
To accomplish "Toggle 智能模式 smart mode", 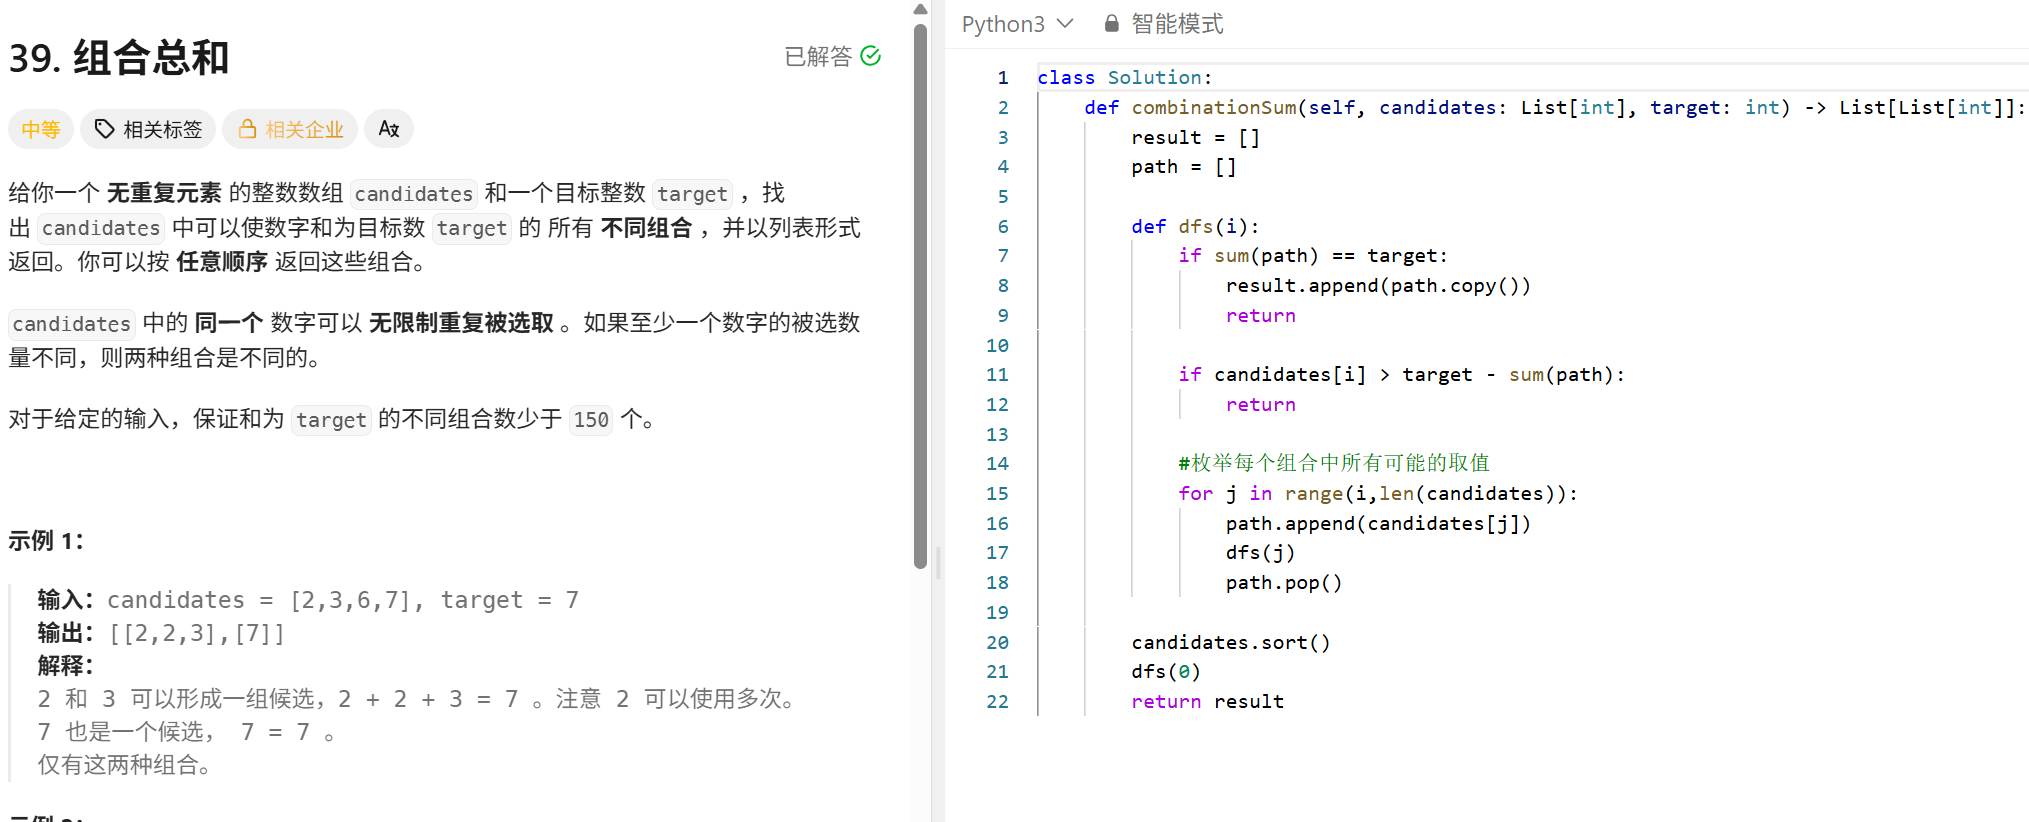I will [x=1164, y=23].
